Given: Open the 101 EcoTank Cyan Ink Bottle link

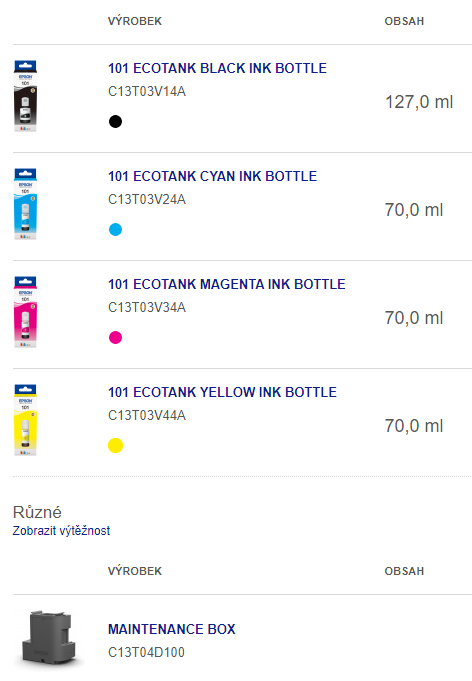Looking at the screenshot, I should (x=212, y=176).
